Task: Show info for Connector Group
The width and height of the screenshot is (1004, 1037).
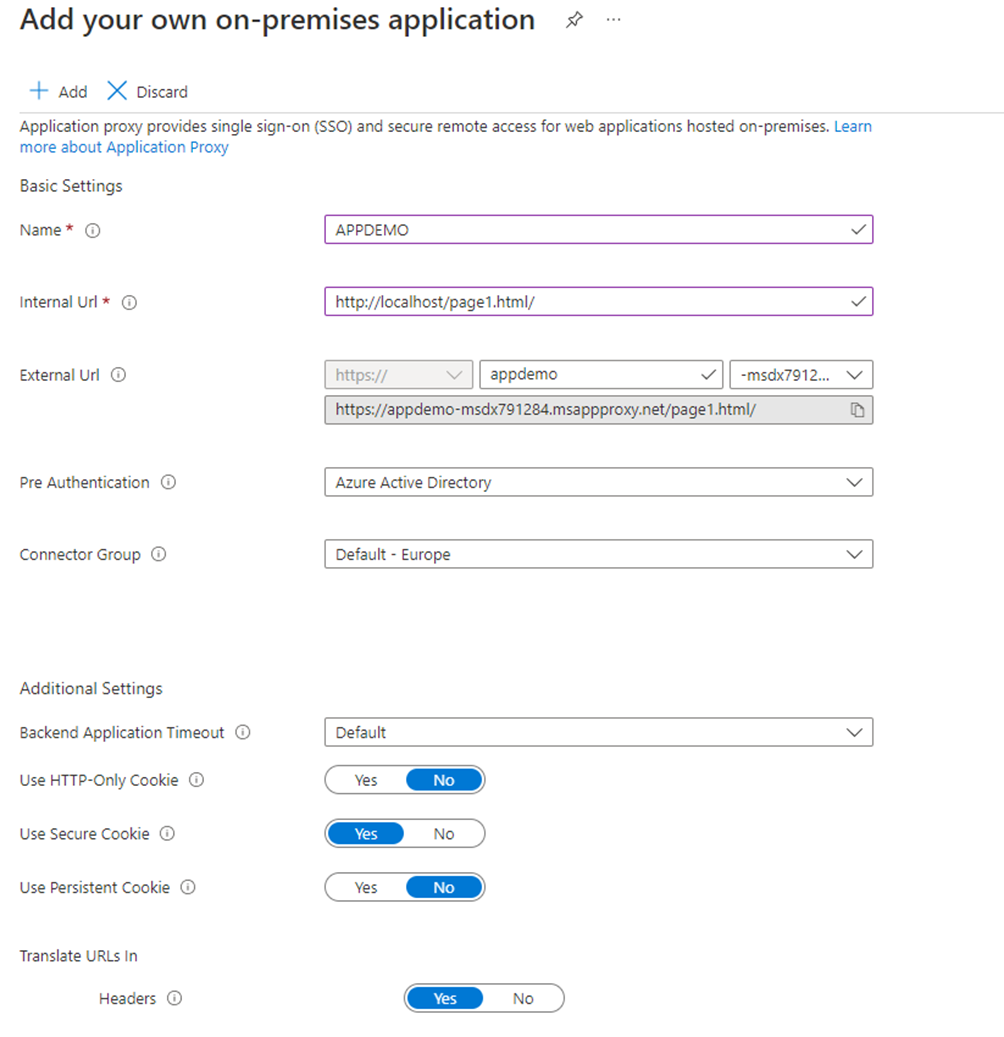Action: pos(159,554)
